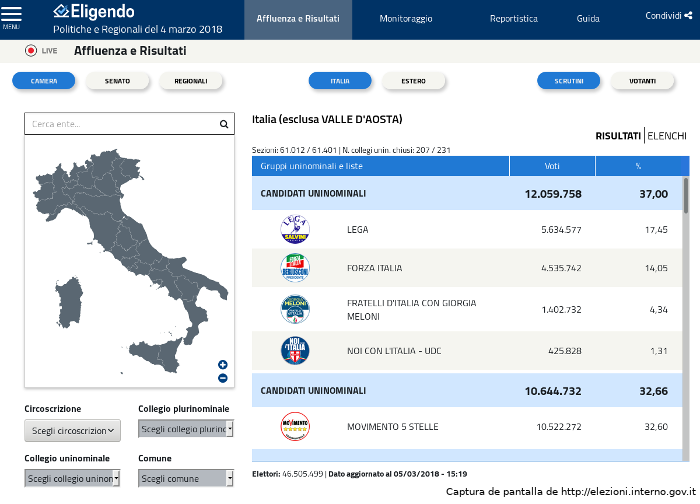Click the 17,45 percentage value

pyautogui.click(x=656, y=229)
